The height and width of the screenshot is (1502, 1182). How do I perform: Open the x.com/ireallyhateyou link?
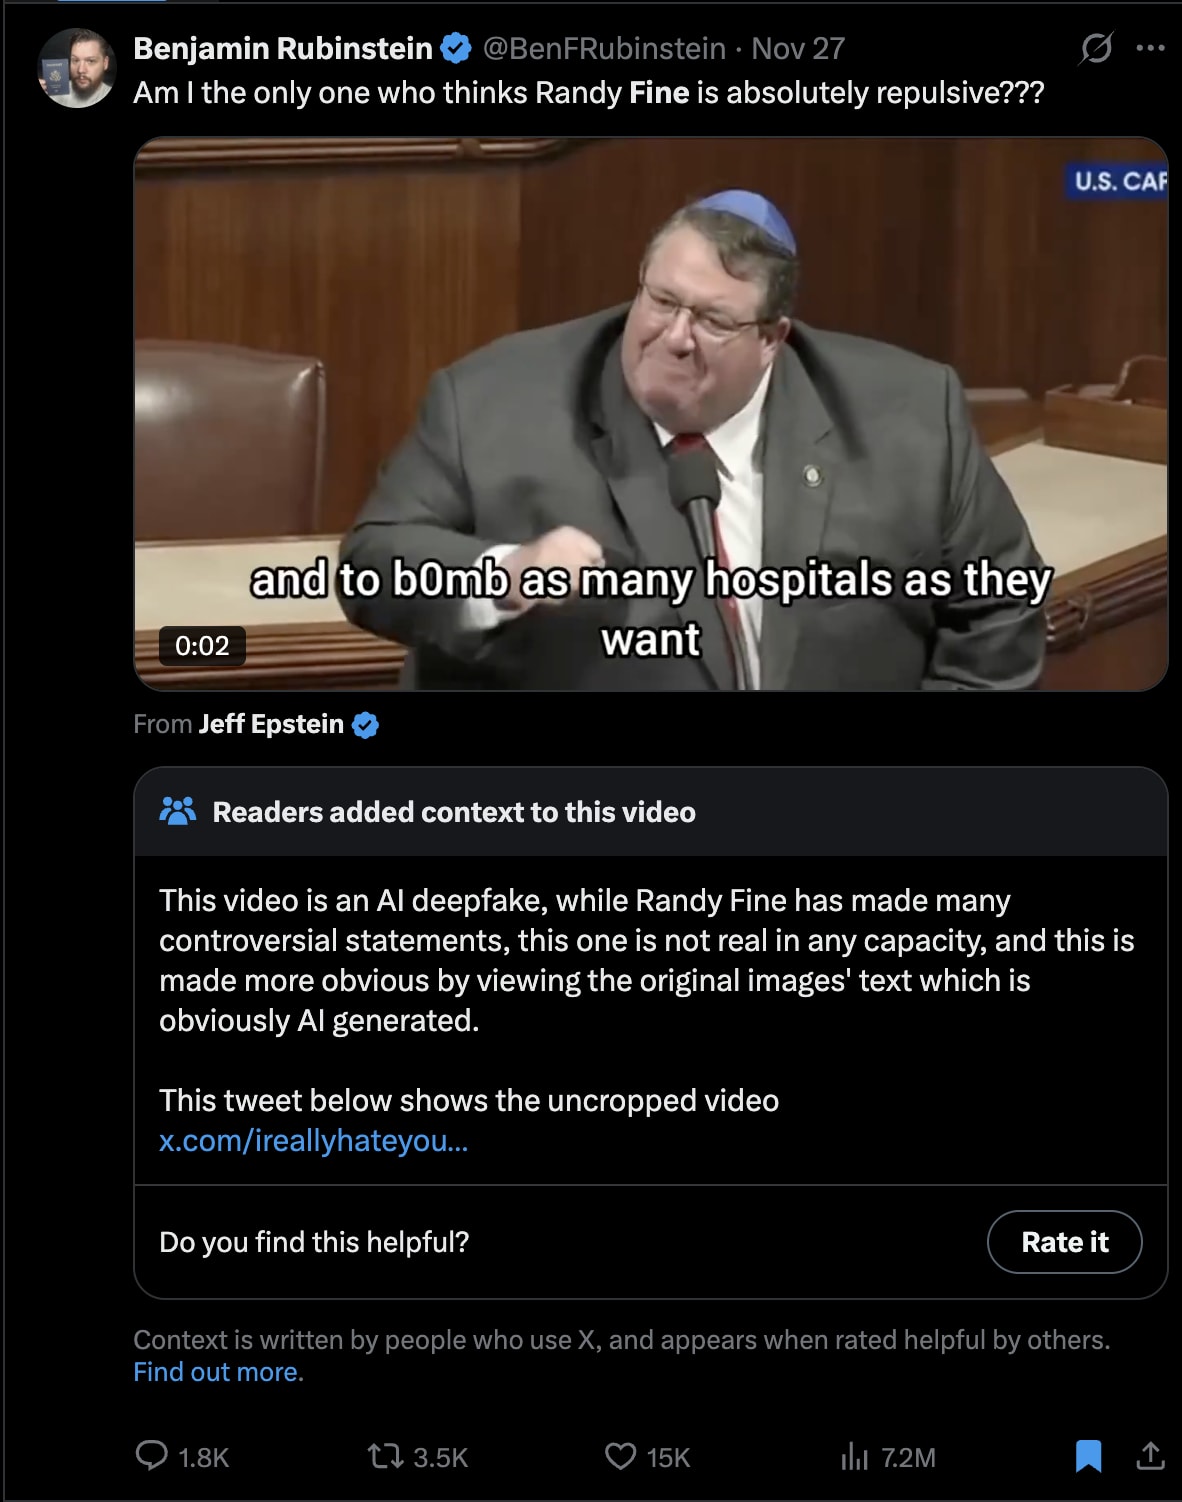(x=313, y=1141)
